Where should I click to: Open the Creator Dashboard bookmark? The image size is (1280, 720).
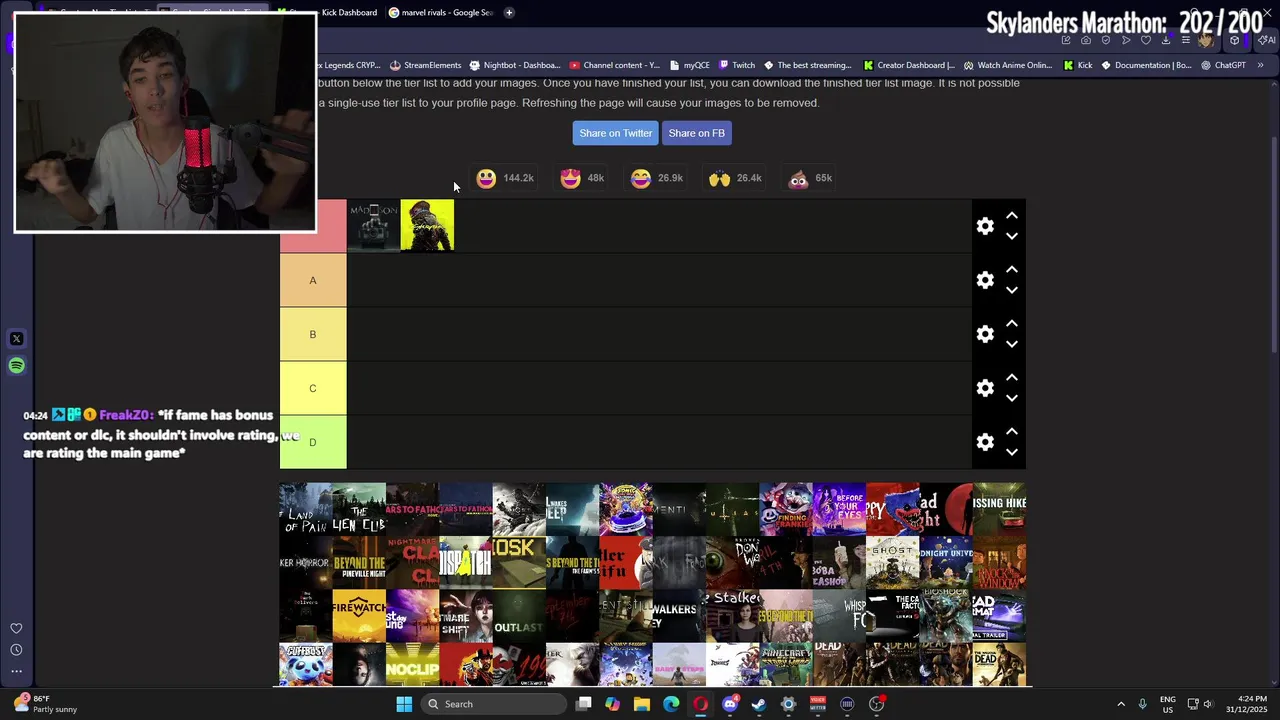pyautogui.click(x=908, y=65)
